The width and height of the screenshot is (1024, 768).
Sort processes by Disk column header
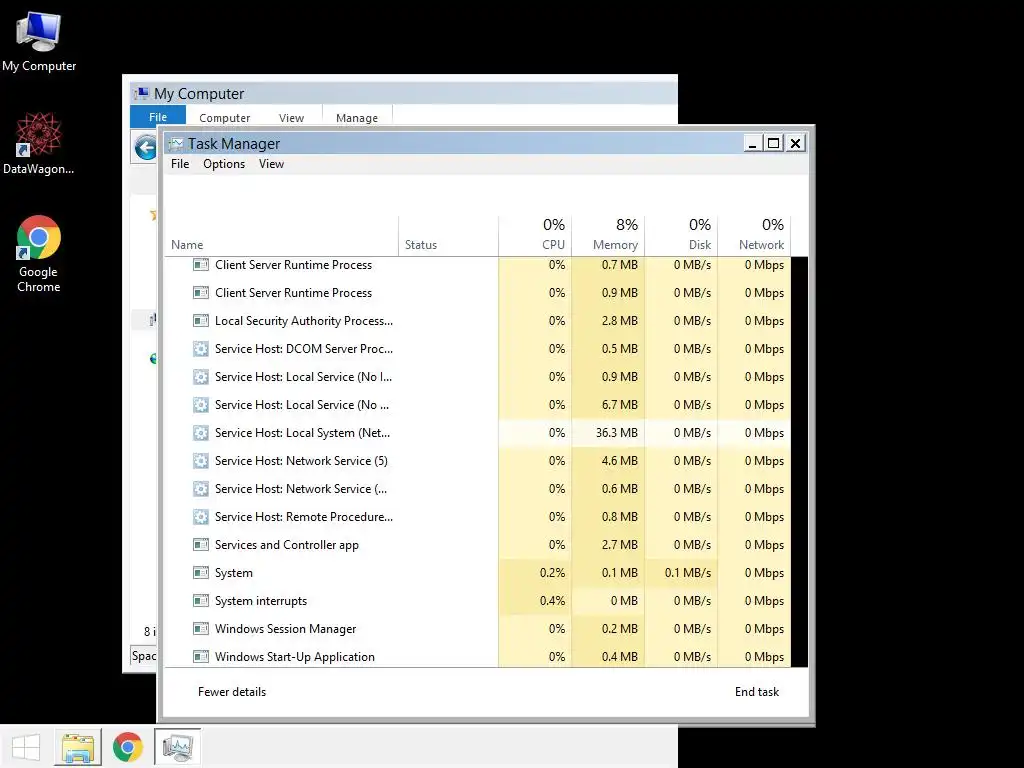click(681, 236)
